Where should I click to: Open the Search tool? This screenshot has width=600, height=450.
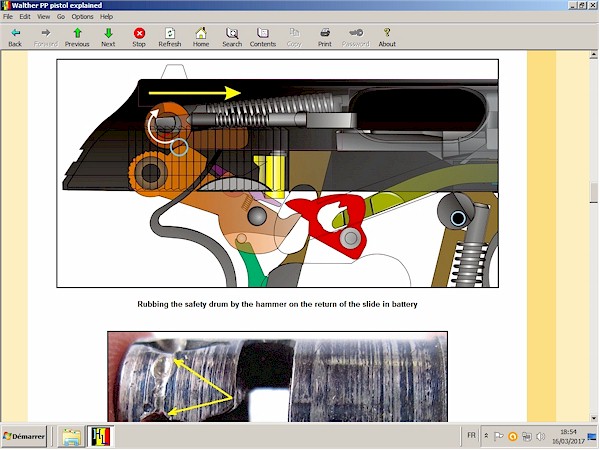point(232,37)
